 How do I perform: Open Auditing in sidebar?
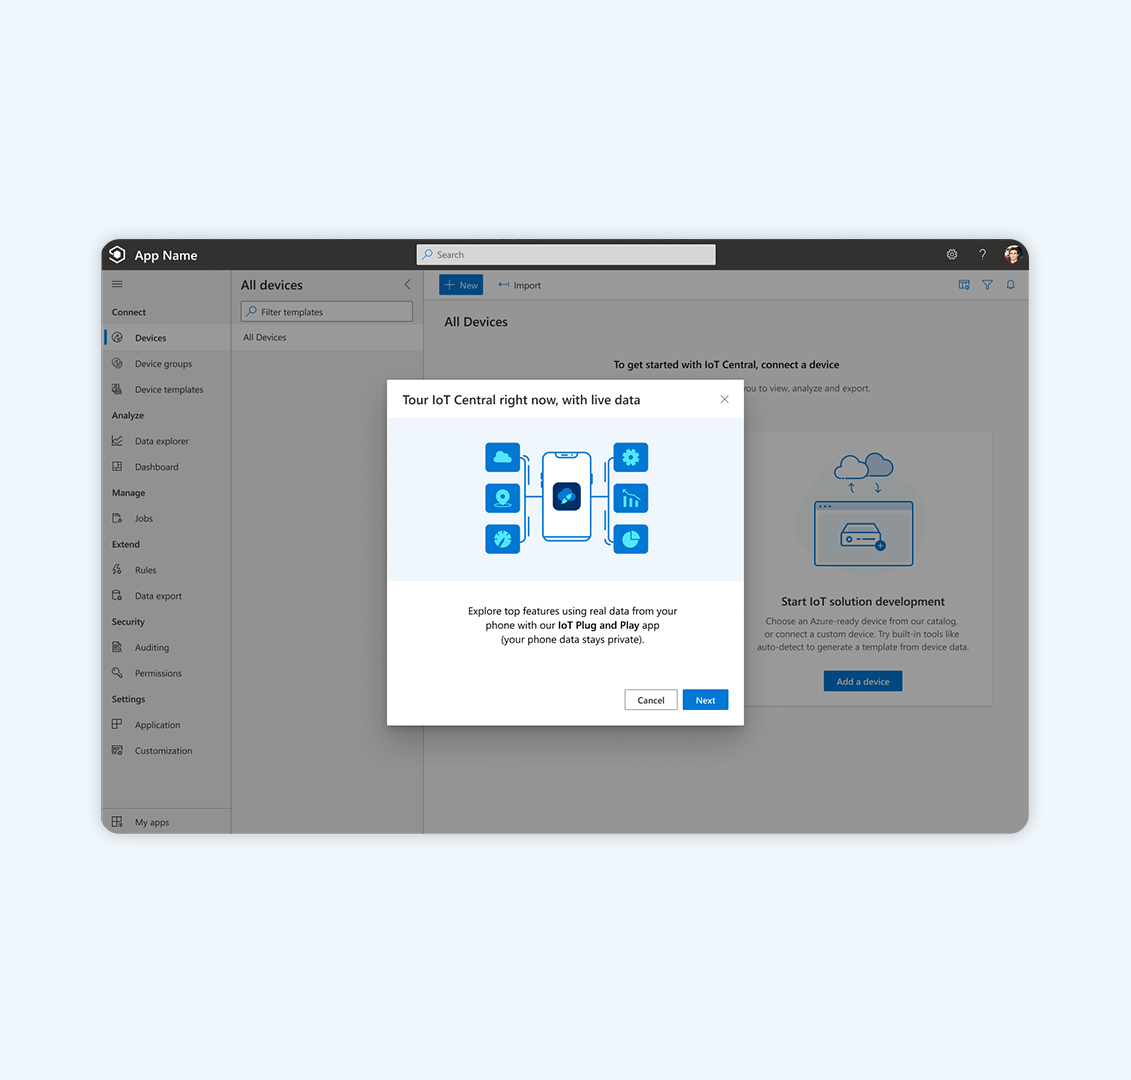[166, 647]
